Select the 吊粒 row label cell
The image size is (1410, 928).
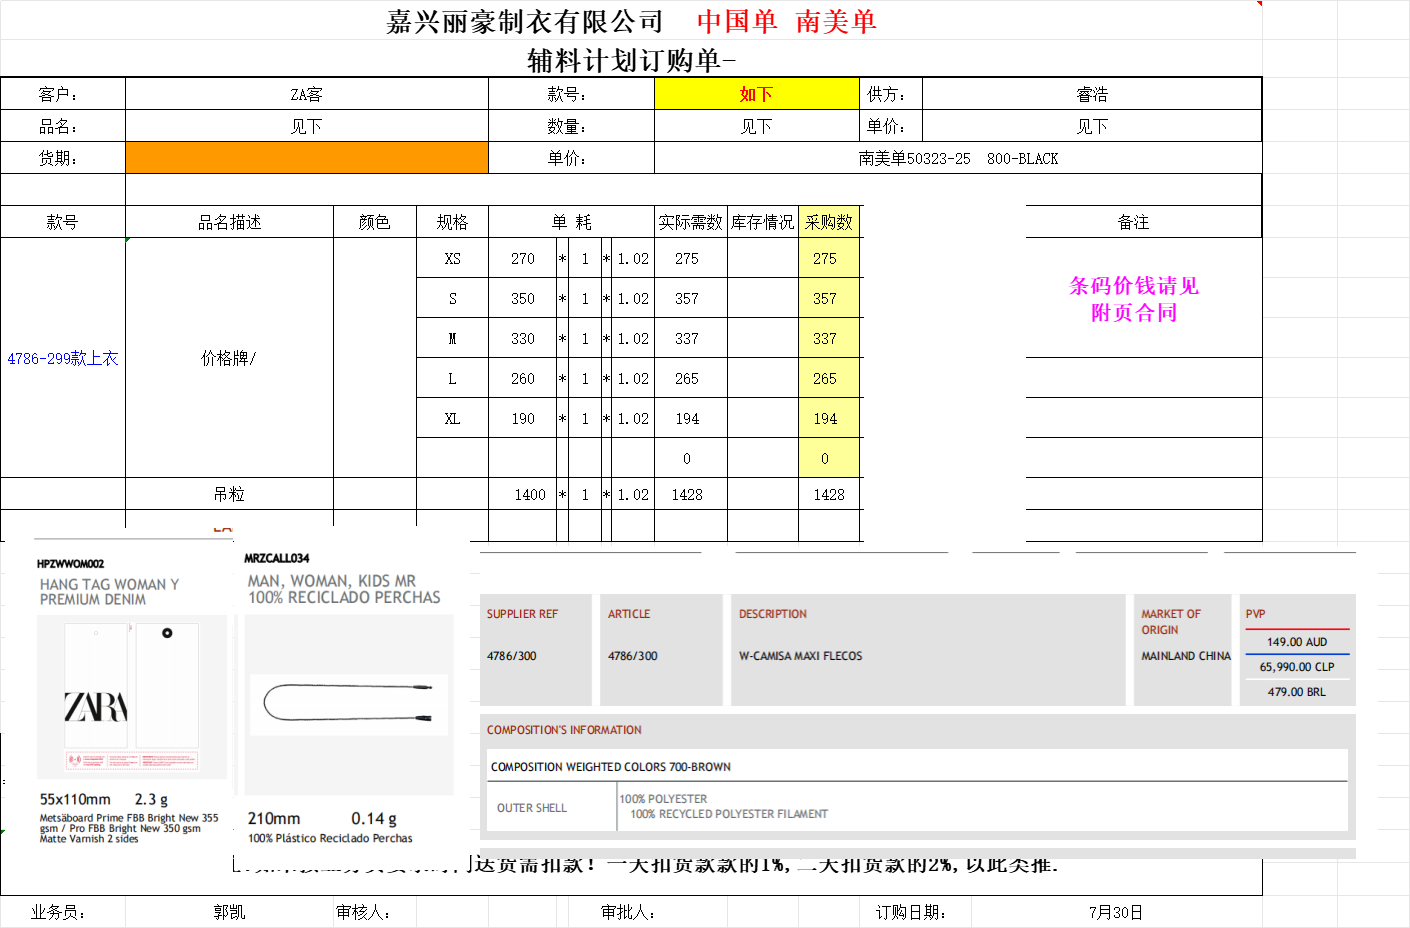[229, 494]
